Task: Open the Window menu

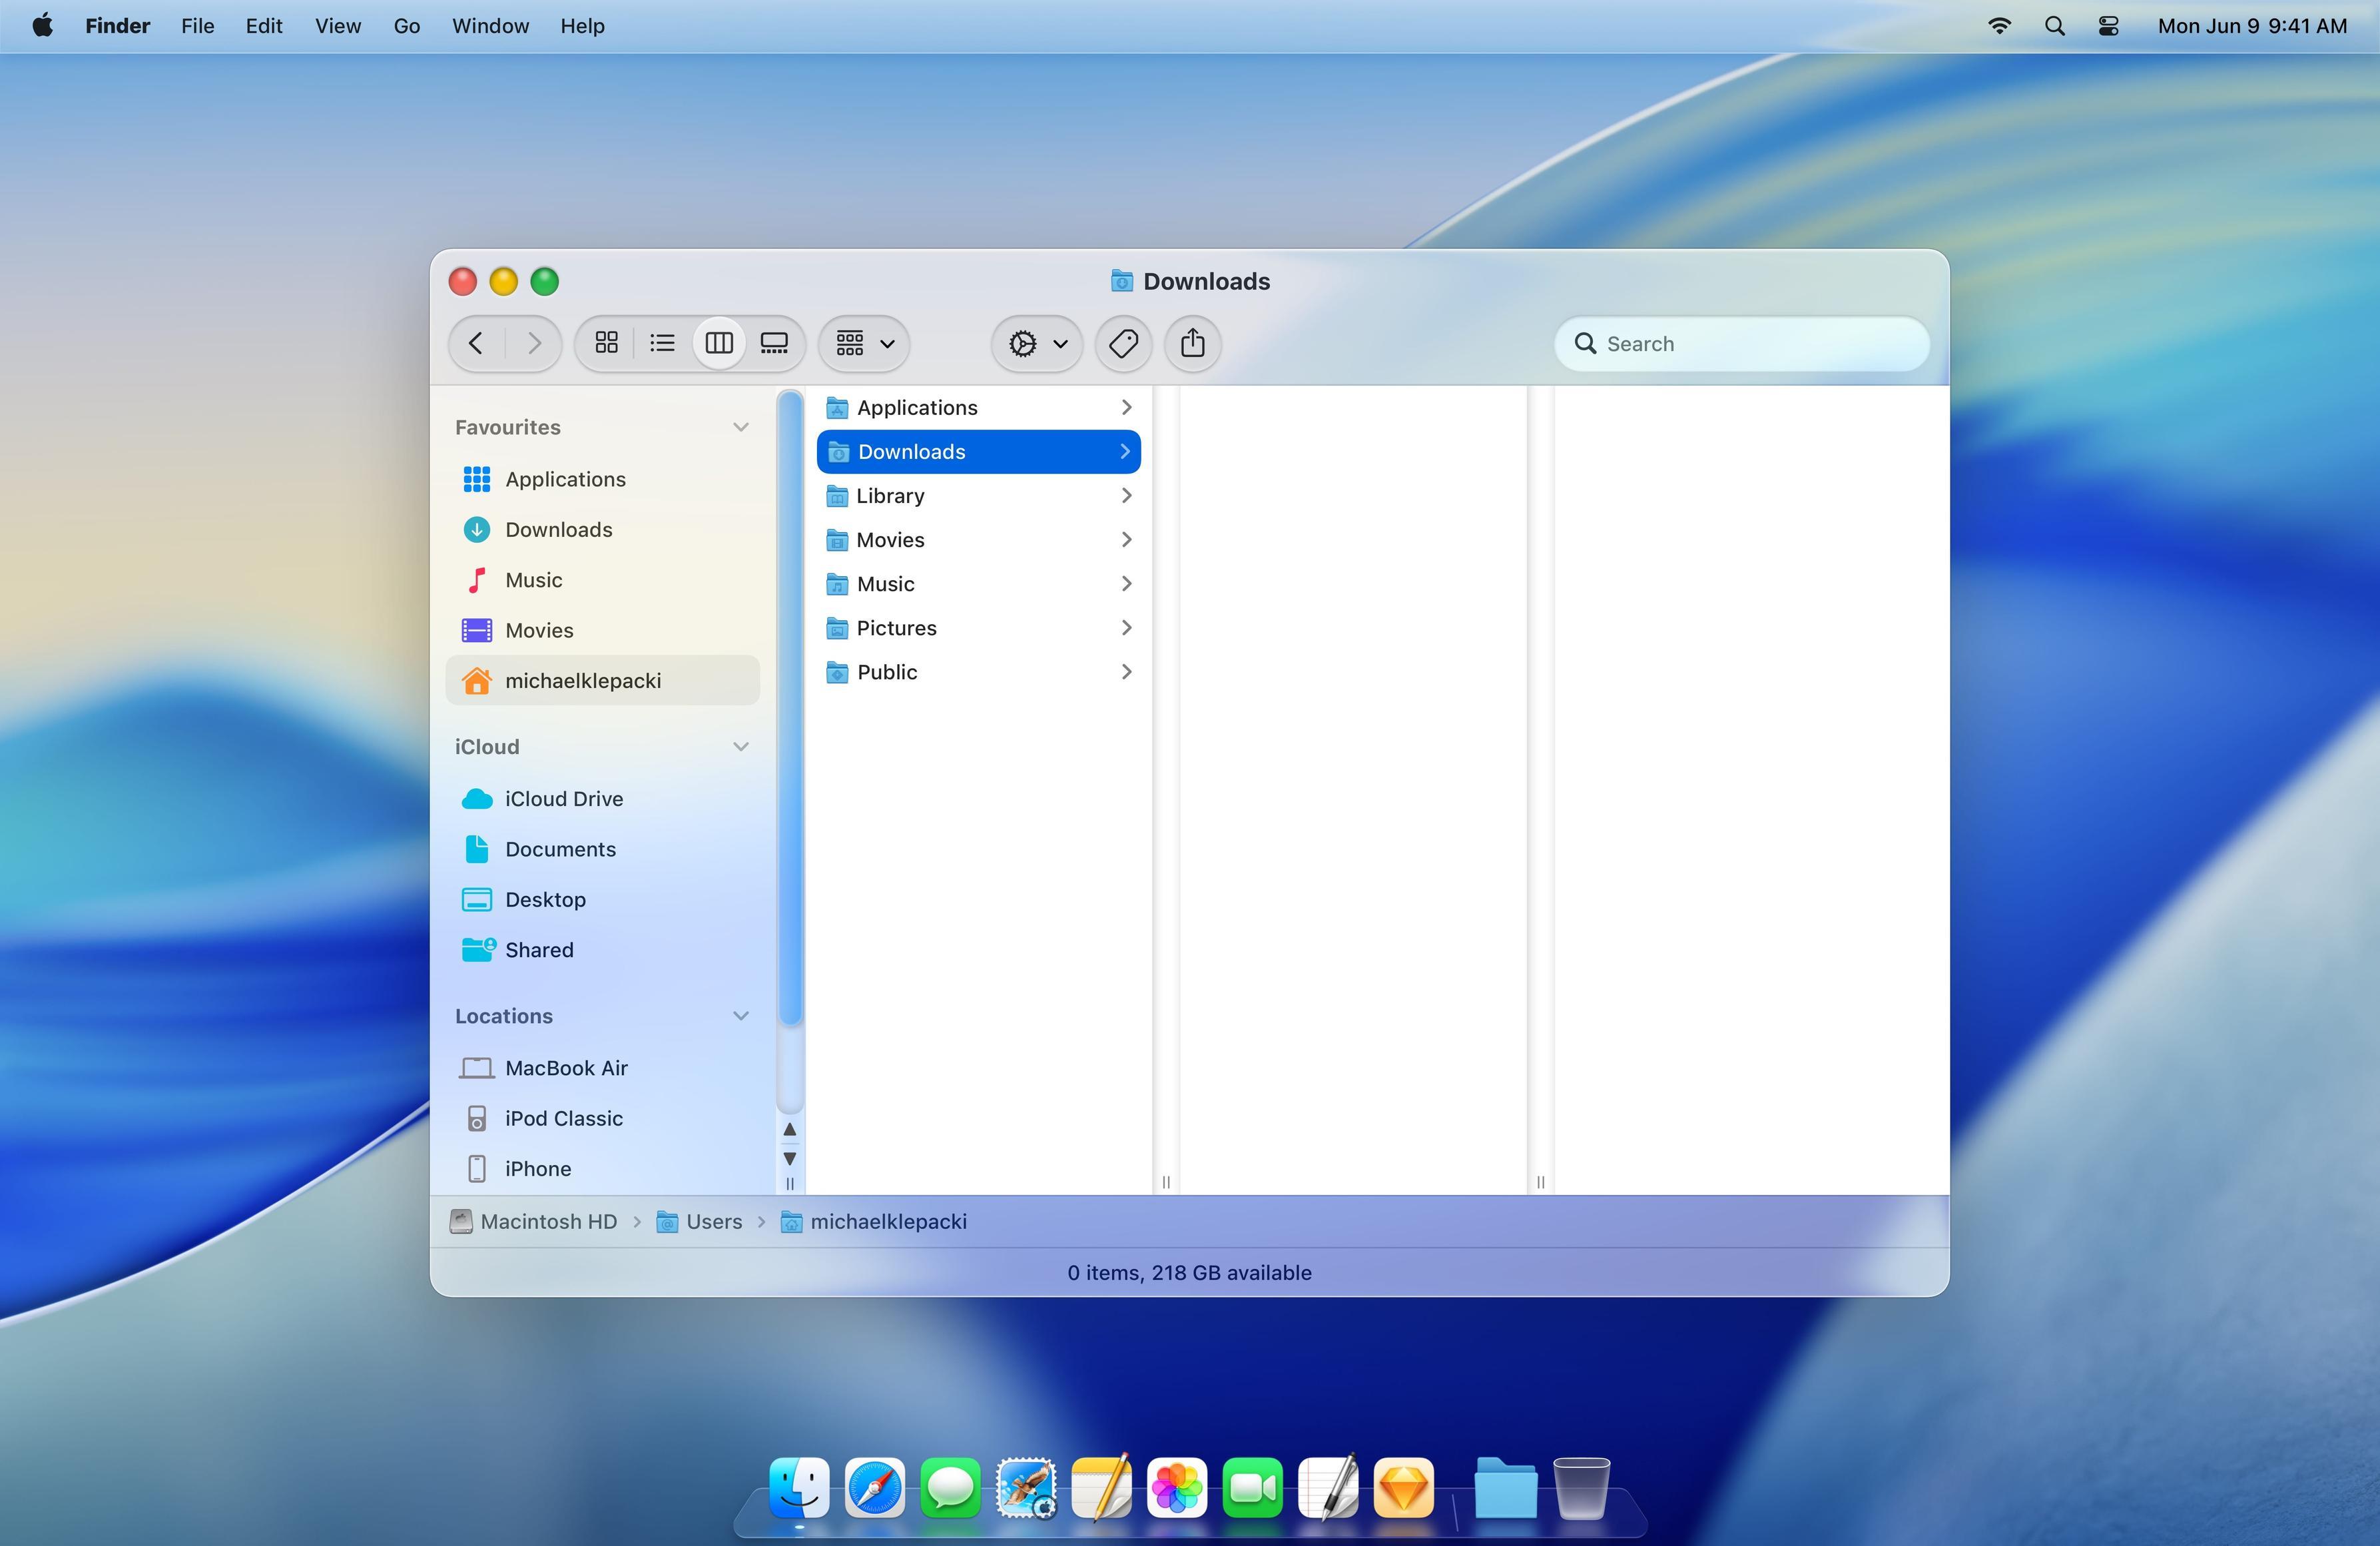Action: [490, 26]
